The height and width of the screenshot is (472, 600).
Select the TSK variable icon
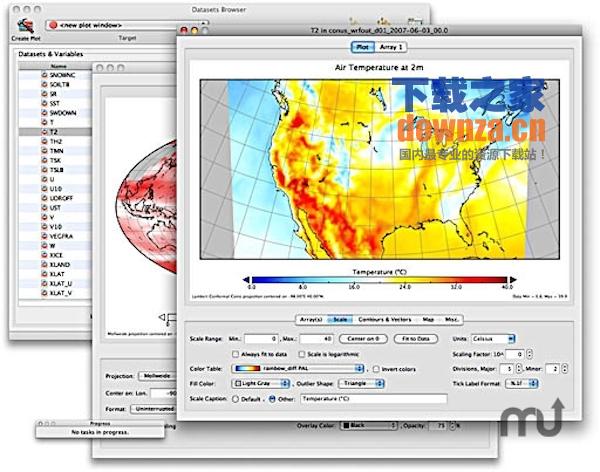(44, 159)
